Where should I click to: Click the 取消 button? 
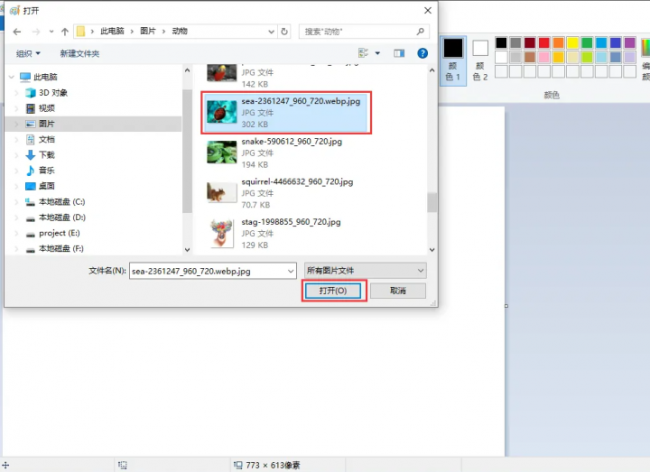point(398,290)
